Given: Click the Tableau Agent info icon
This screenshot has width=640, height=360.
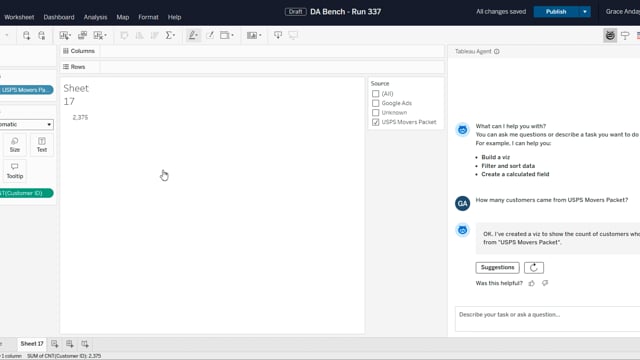Looking at the screenshot, I should 497,51.
